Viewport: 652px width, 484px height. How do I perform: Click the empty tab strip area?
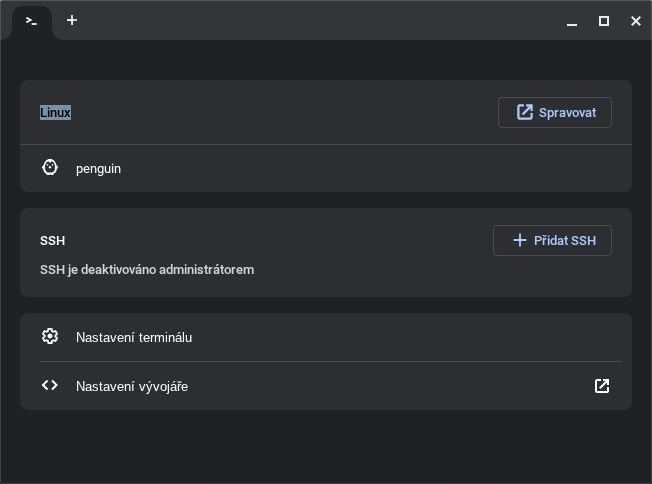(320, 20)
